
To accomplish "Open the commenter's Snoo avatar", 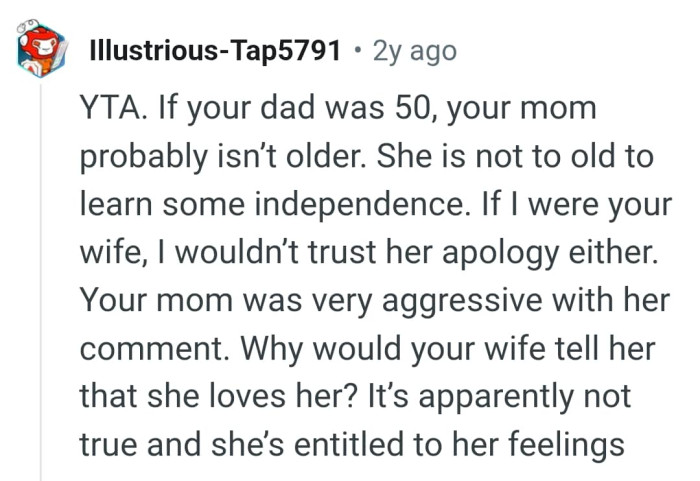I will [x=40, y=49].
